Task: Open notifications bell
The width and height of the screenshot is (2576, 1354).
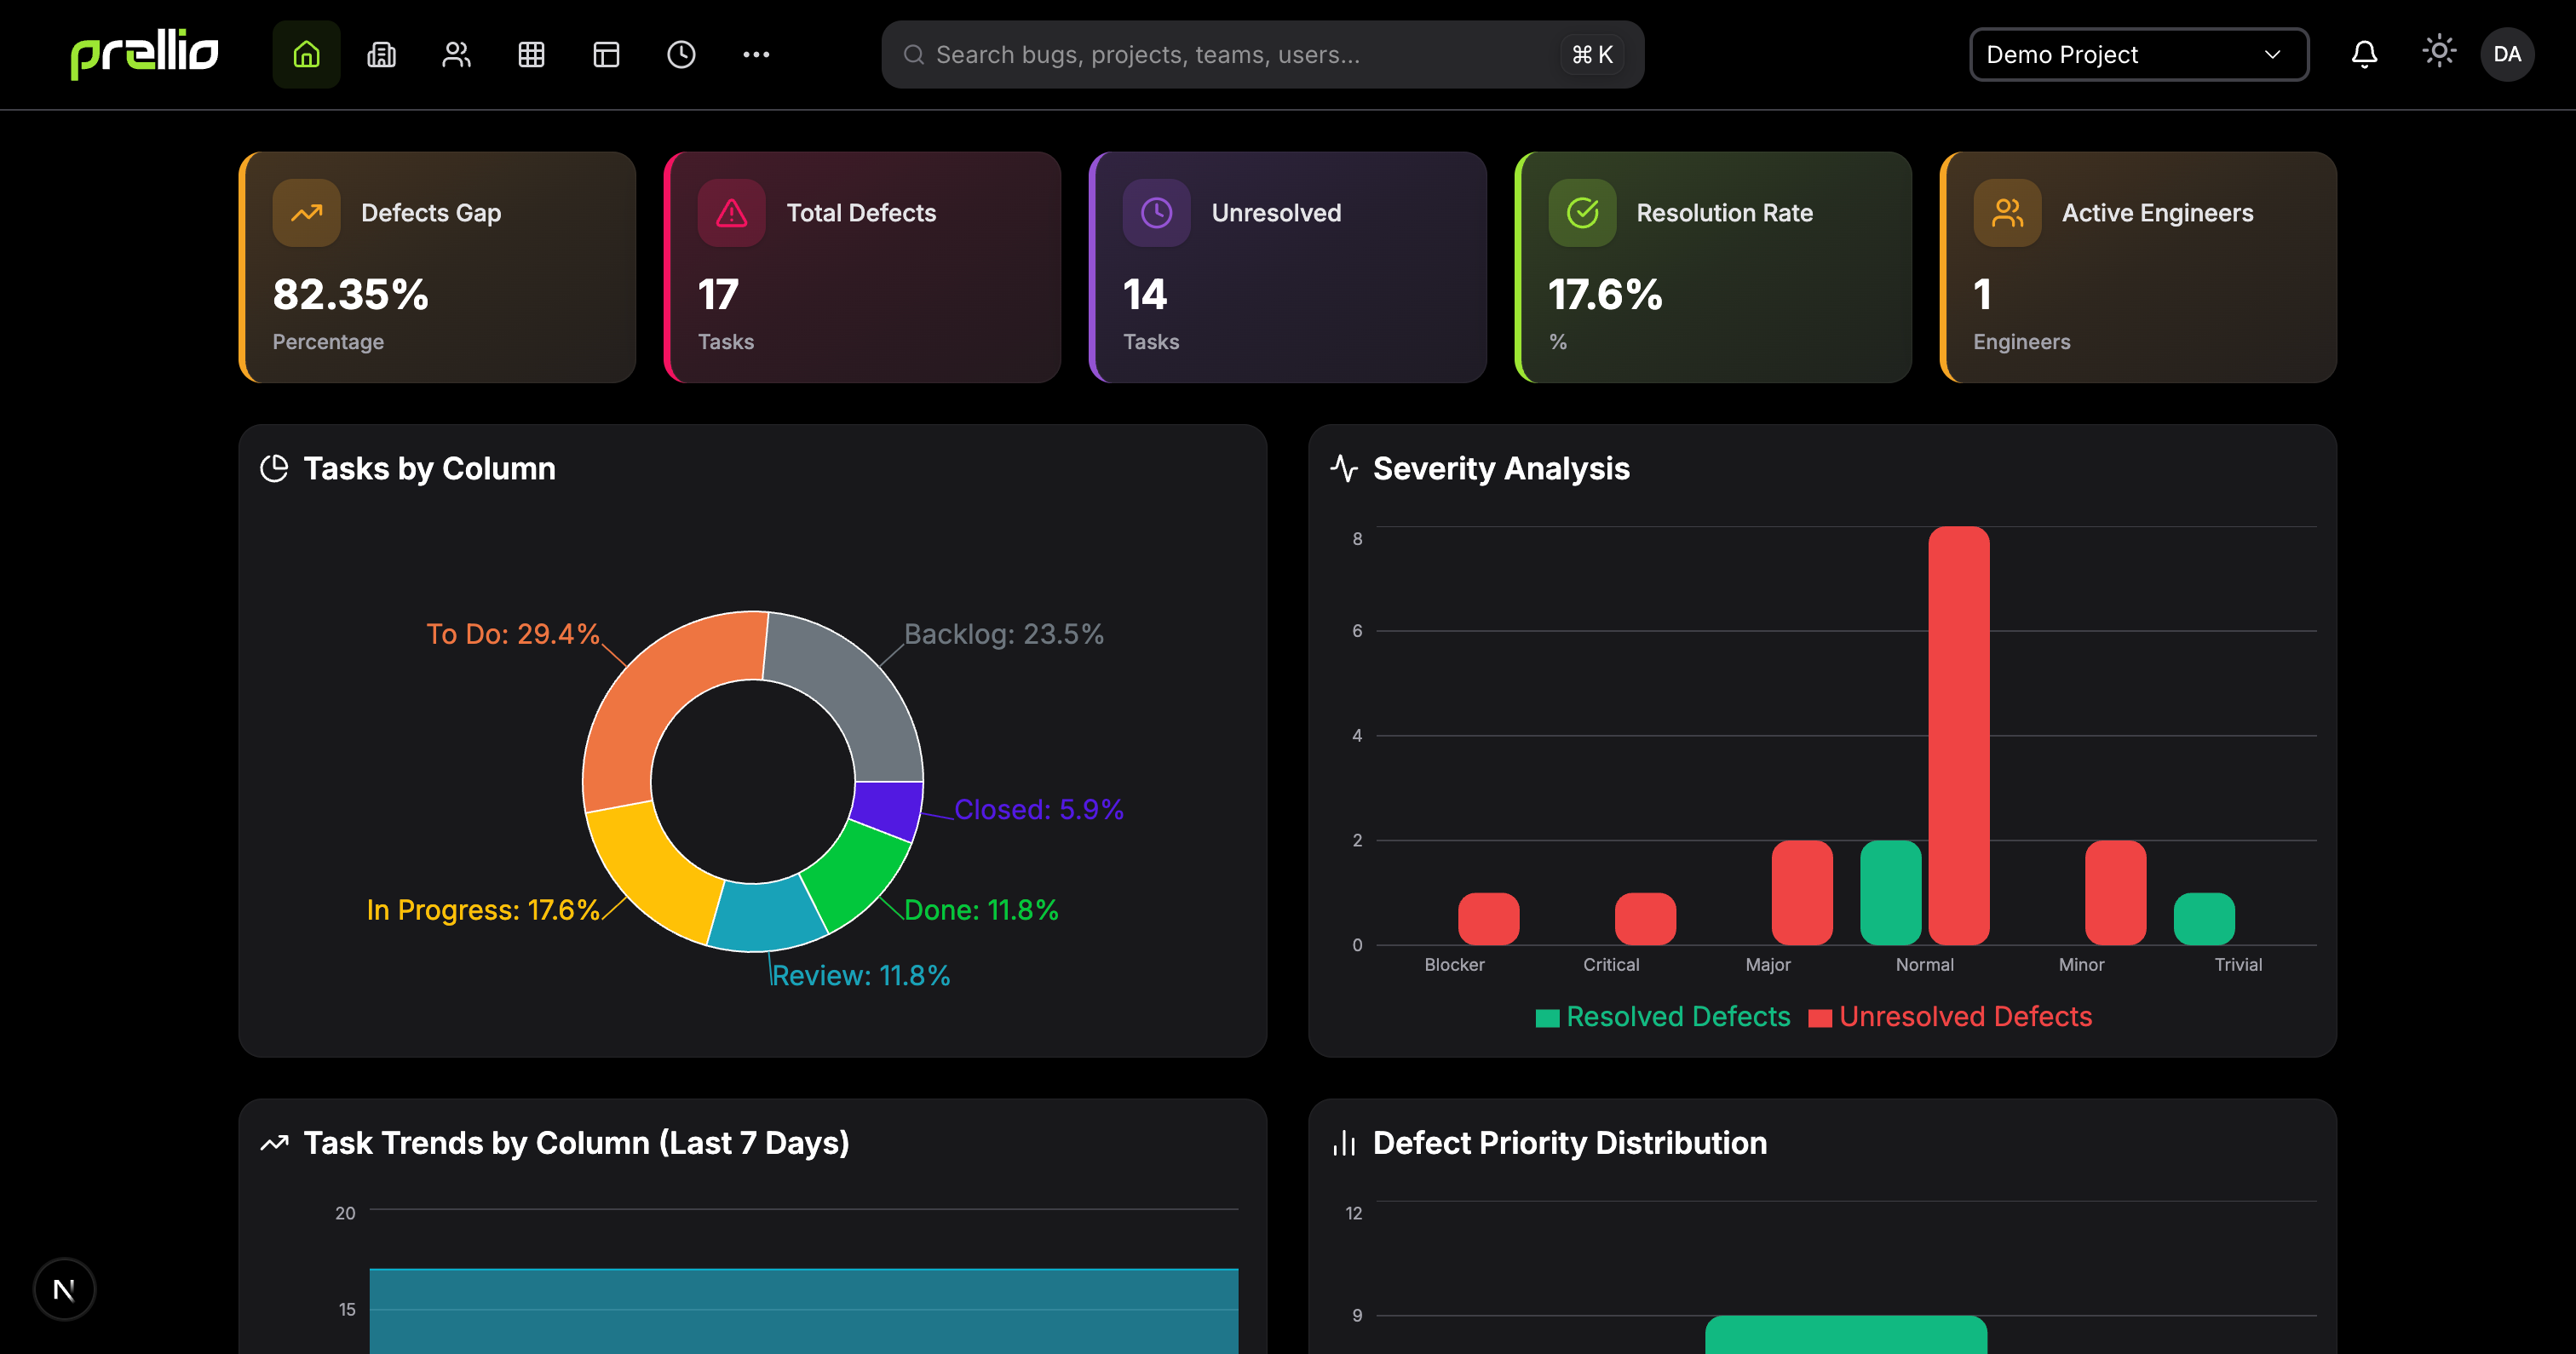Action: [2364, 54]
